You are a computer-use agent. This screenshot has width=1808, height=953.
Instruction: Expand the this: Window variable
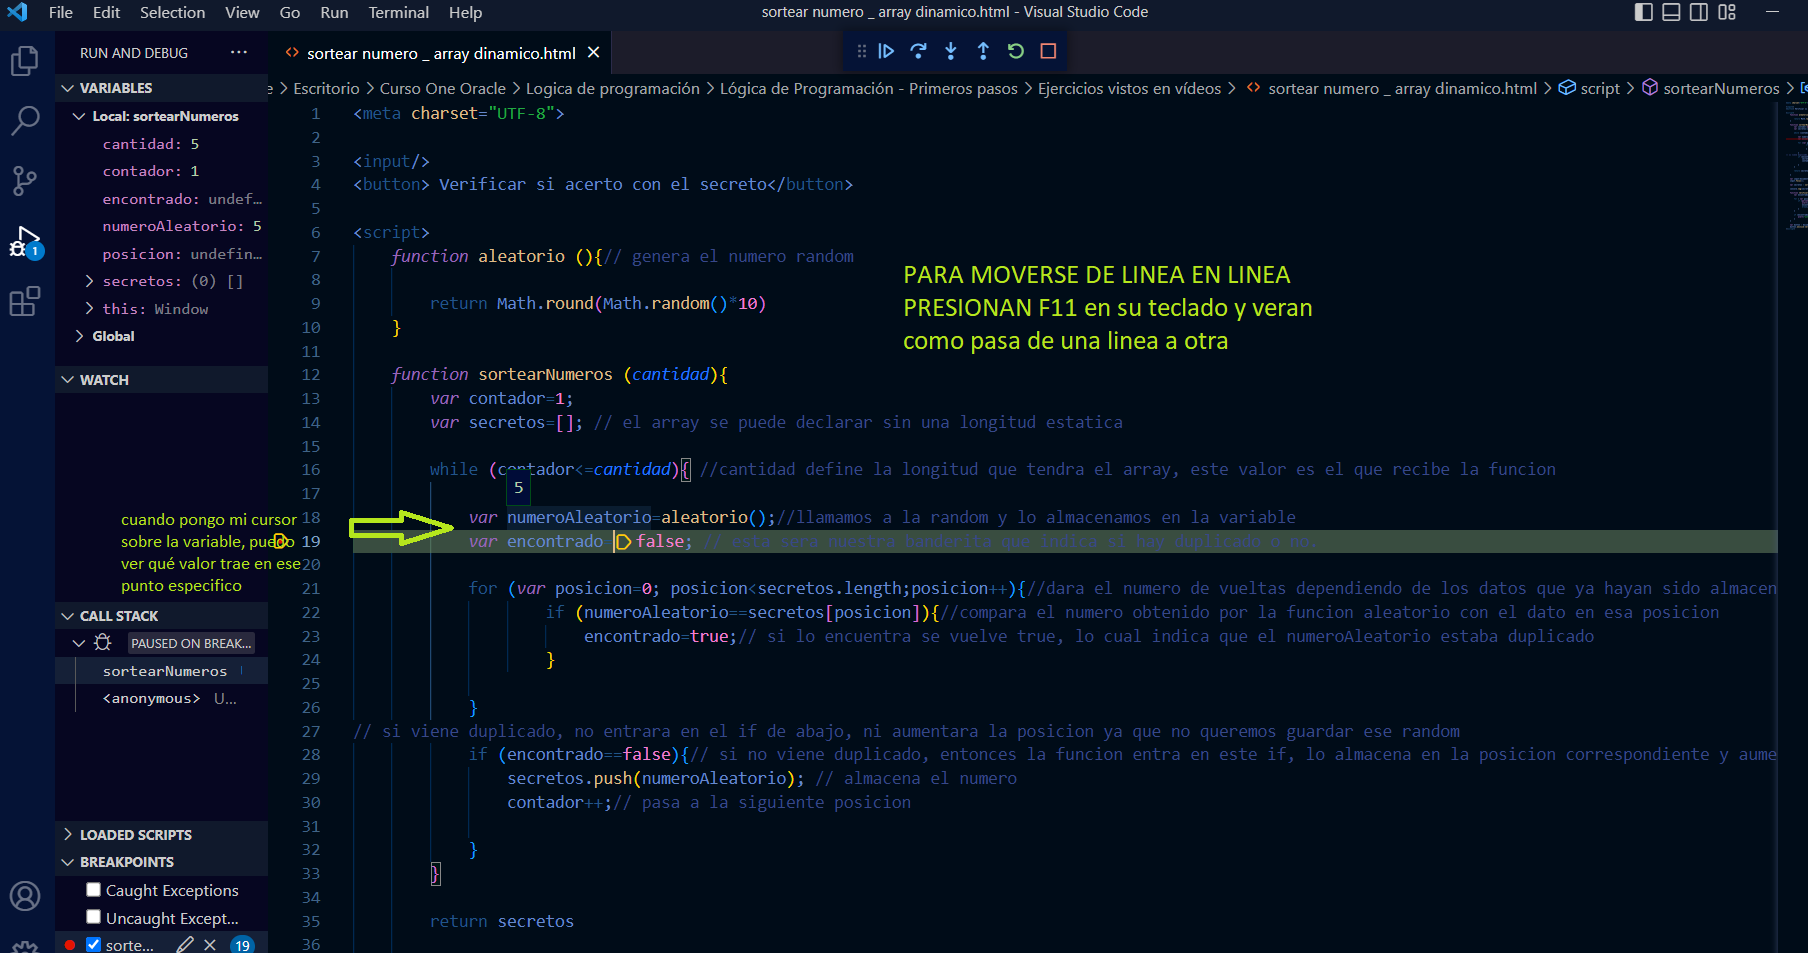click(89, 309)
